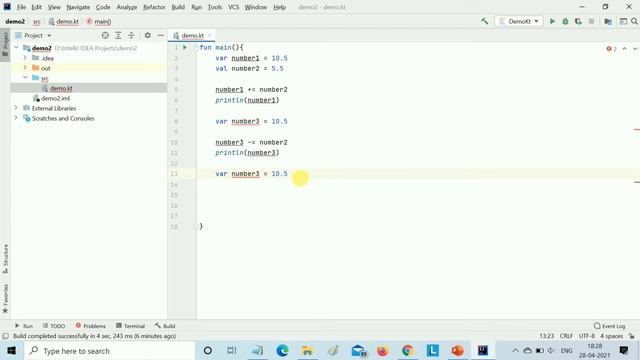640x360 pixels.
Task: Collapse all in Project panel
Action: pyautogui.click(x=131, y=36)
